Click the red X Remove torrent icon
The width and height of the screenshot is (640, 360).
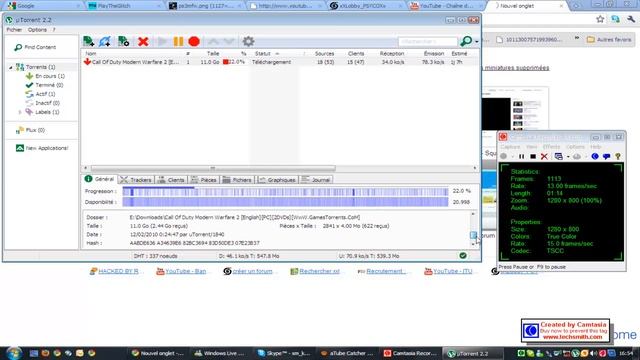[x=143, y=41]
